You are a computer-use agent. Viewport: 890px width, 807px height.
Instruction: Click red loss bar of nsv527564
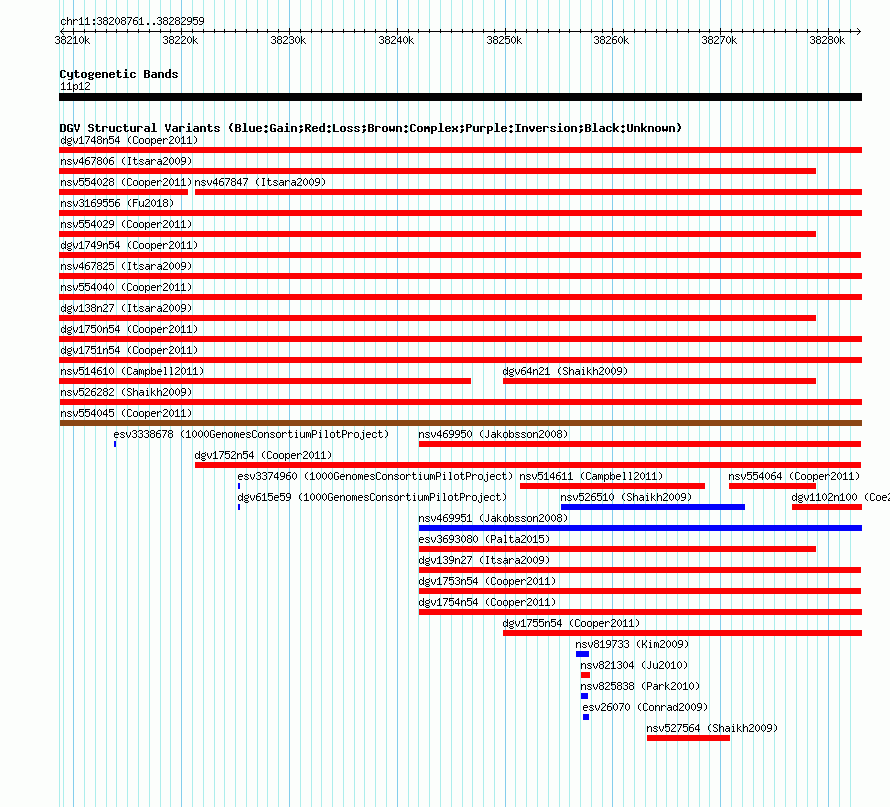(689, 738)
